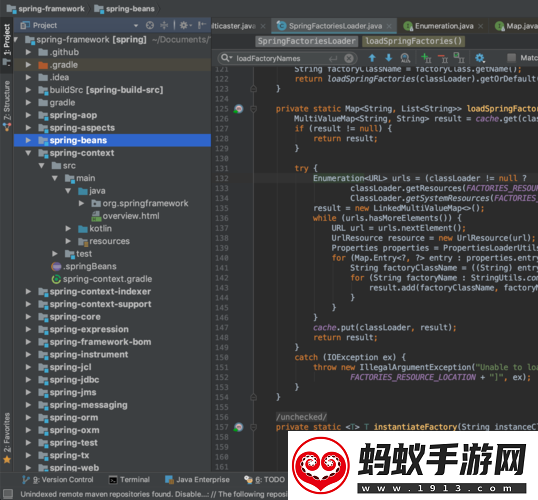Toggle the fold marker at line 154
Viewport: 538px width, 500px height.
[x=254, y=397]
